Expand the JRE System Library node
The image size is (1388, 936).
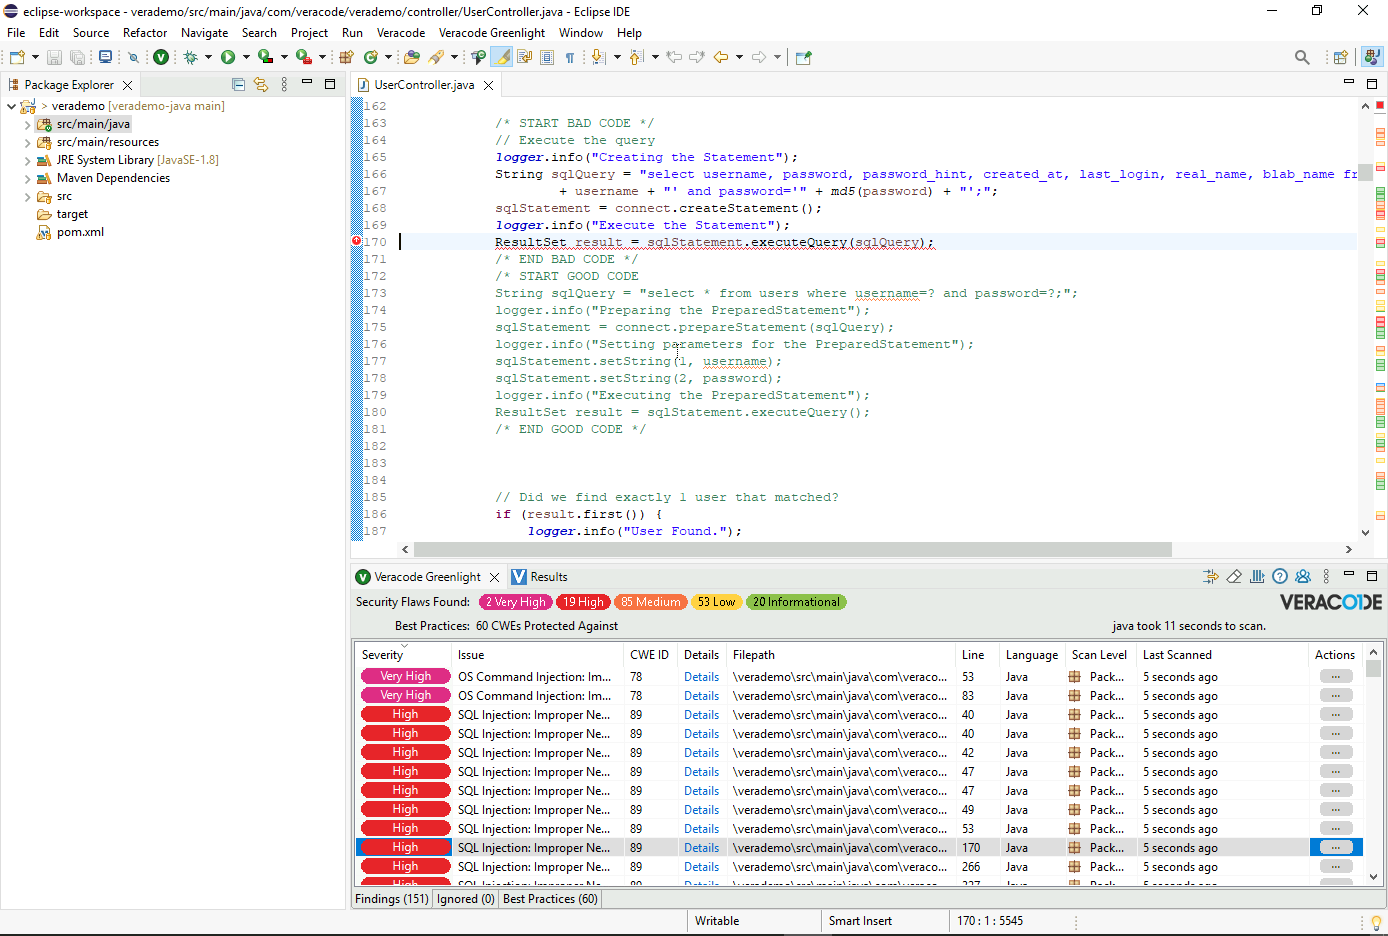(27, 161)
